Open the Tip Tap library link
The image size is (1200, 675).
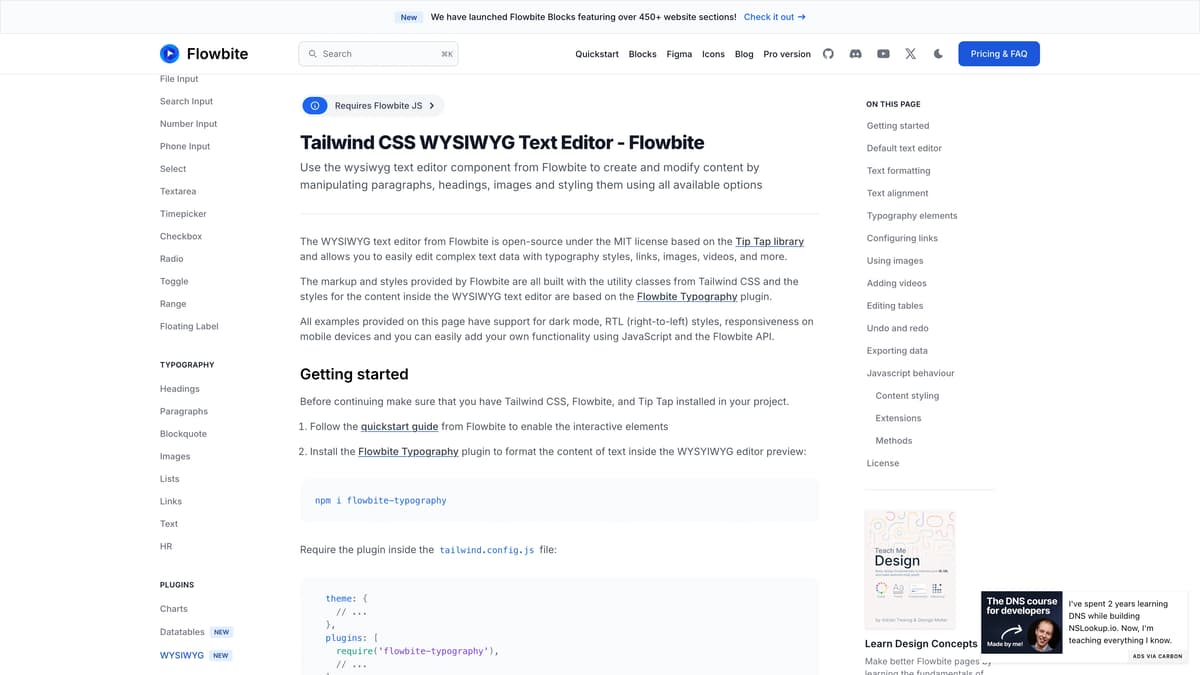(769, 241)
